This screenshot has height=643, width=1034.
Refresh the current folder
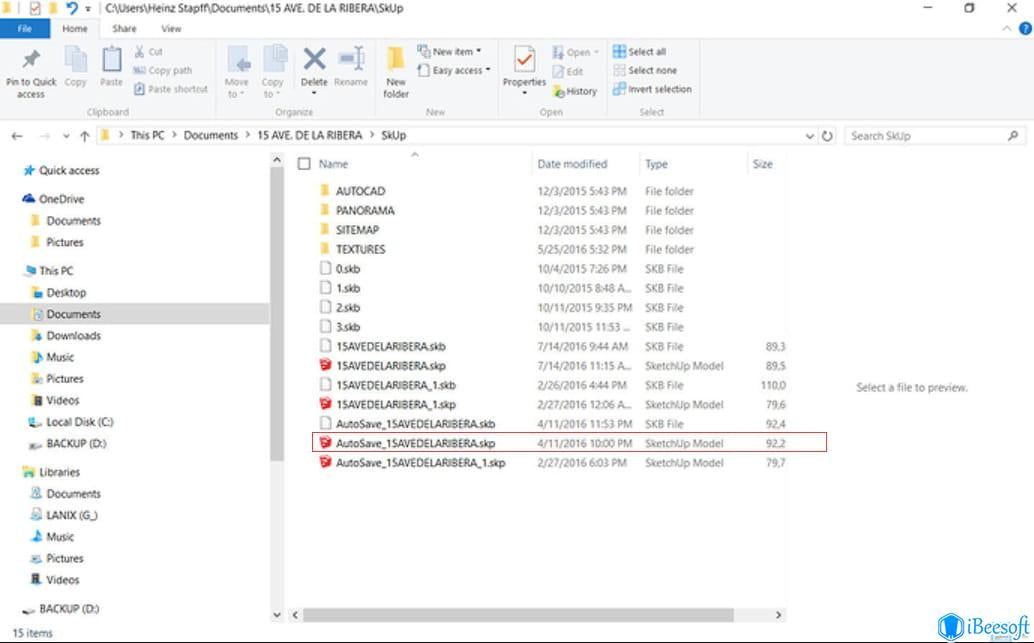(827, 136)
